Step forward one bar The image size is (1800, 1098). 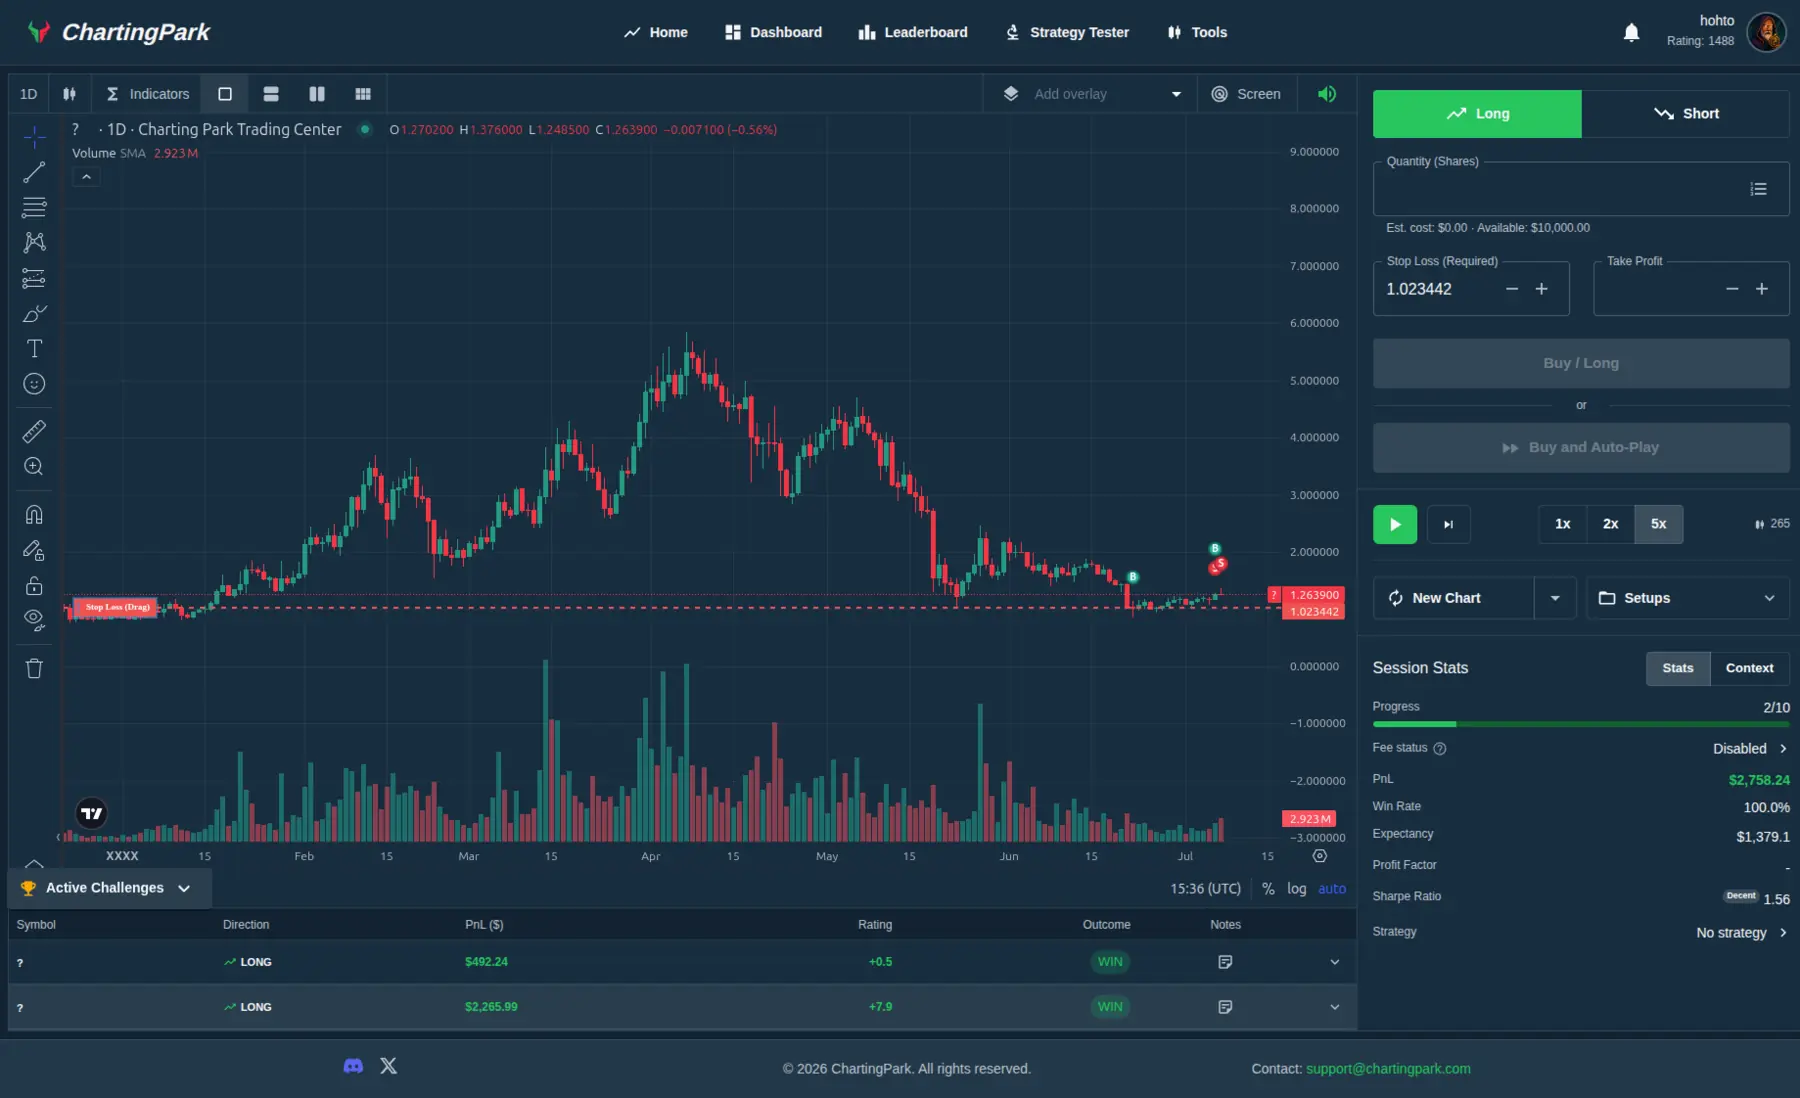1448,524
